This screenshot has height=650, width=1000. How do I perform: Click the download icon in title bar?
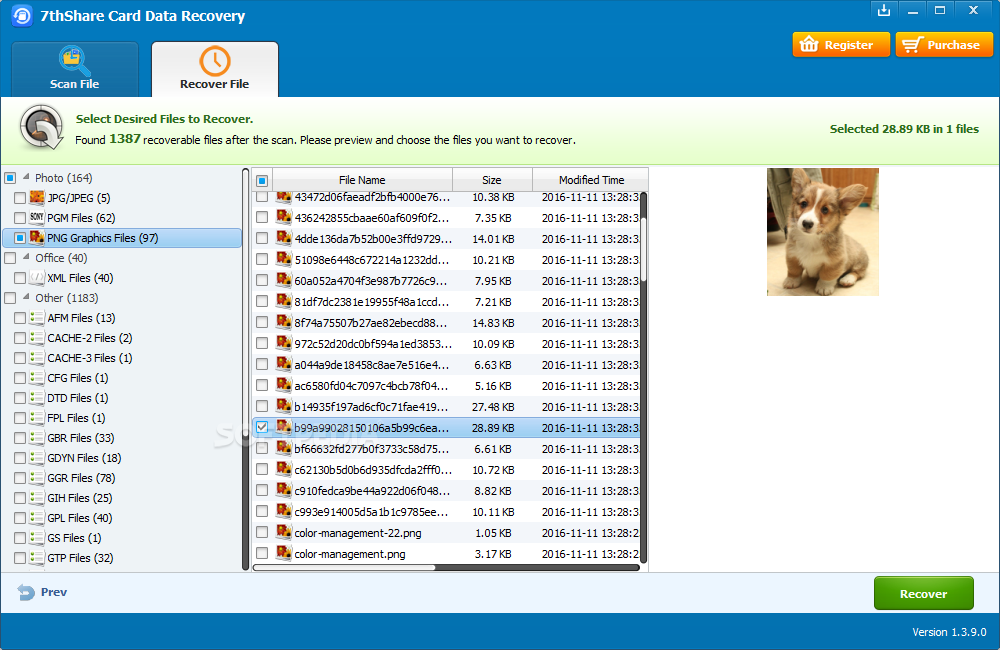tap(884, 10)
